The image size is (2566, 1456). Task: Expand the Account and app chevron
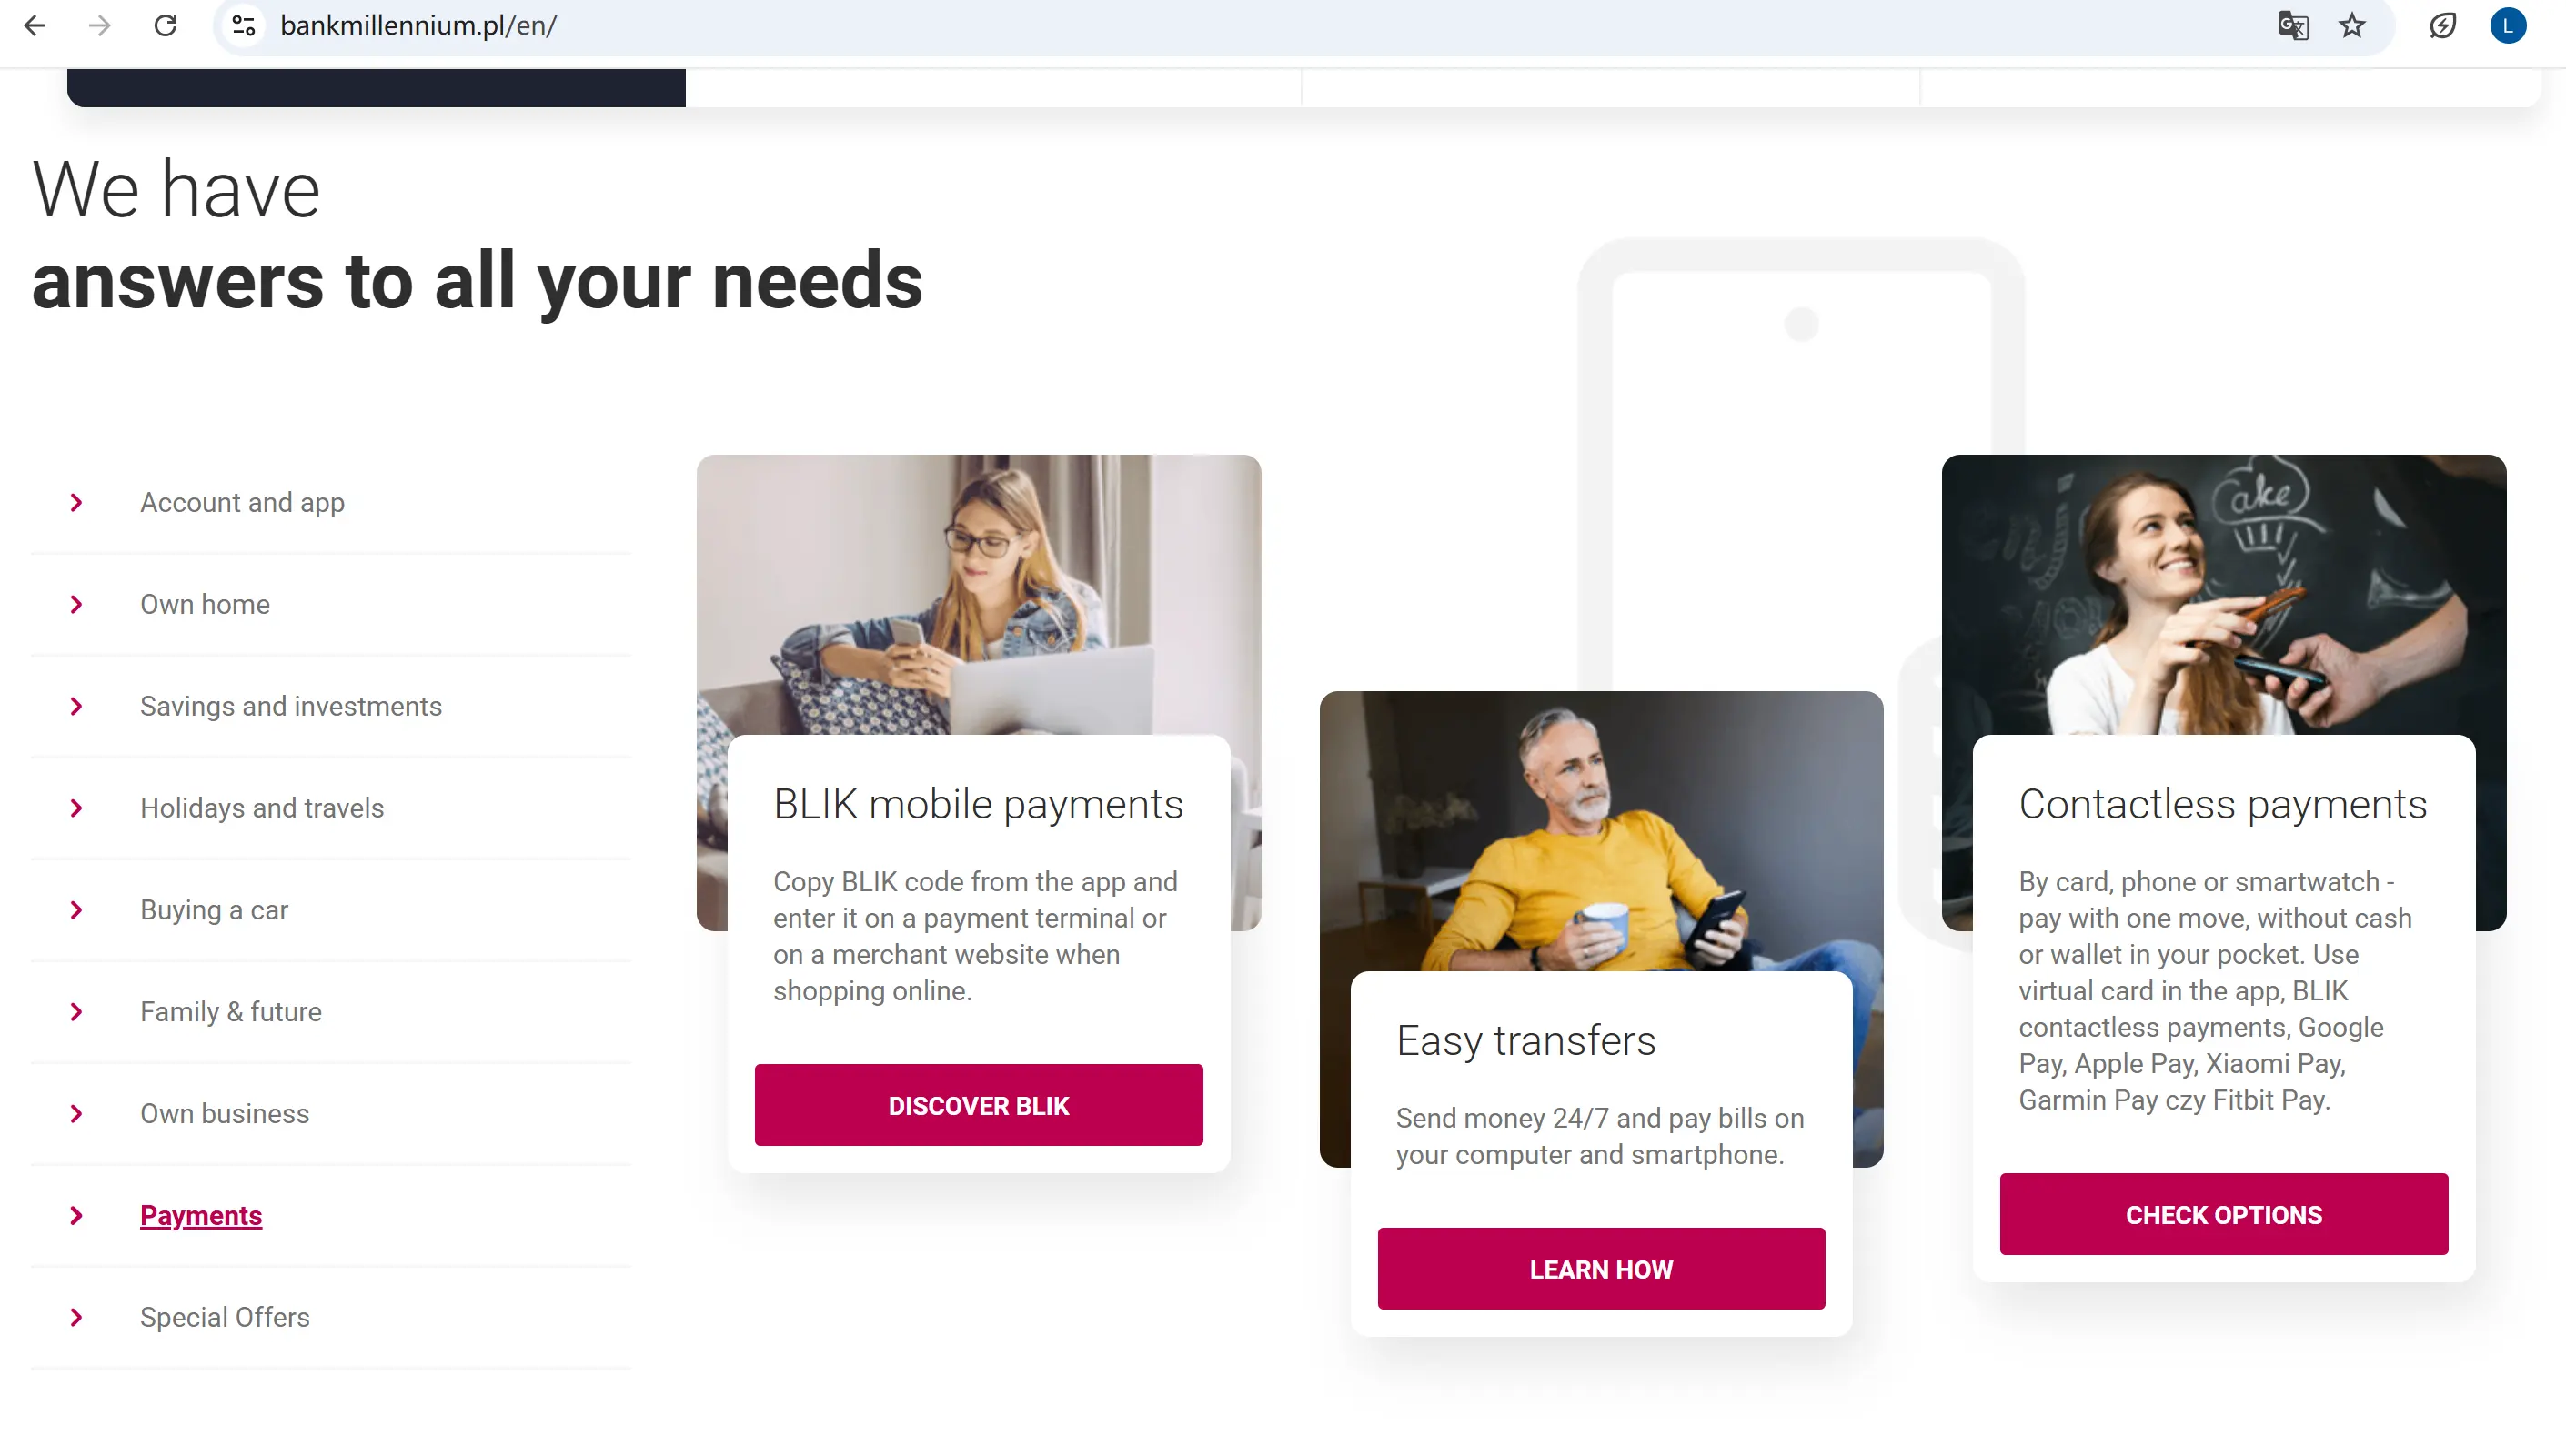coord(76,503)
